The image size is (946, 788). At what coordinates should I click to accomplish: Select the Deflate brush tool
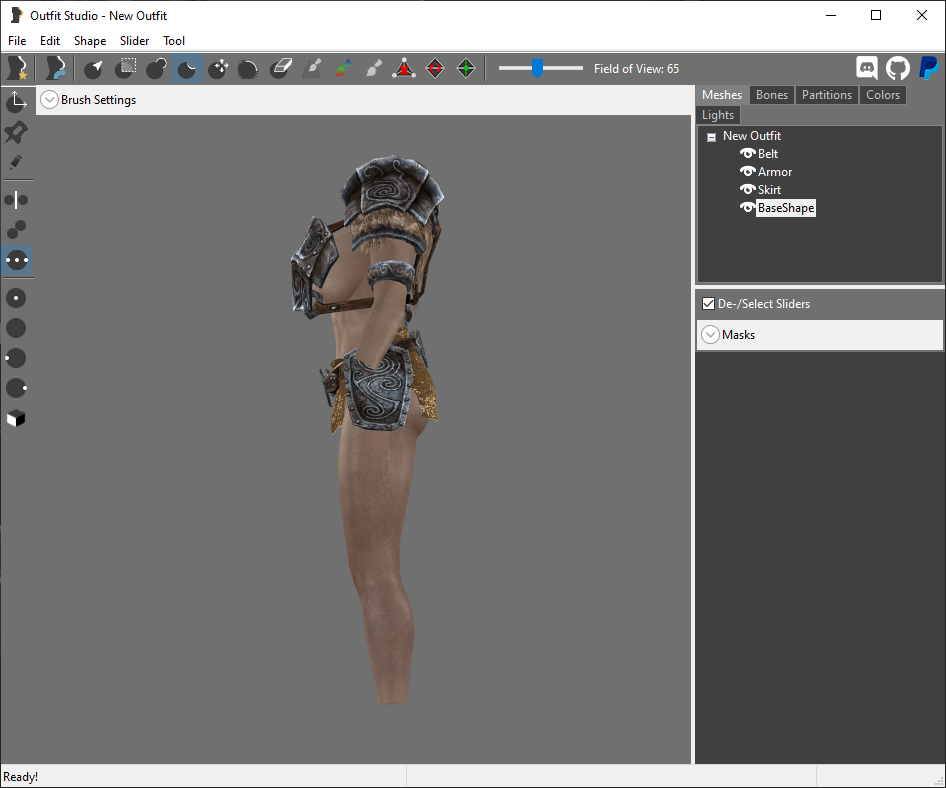pos(188,68)
